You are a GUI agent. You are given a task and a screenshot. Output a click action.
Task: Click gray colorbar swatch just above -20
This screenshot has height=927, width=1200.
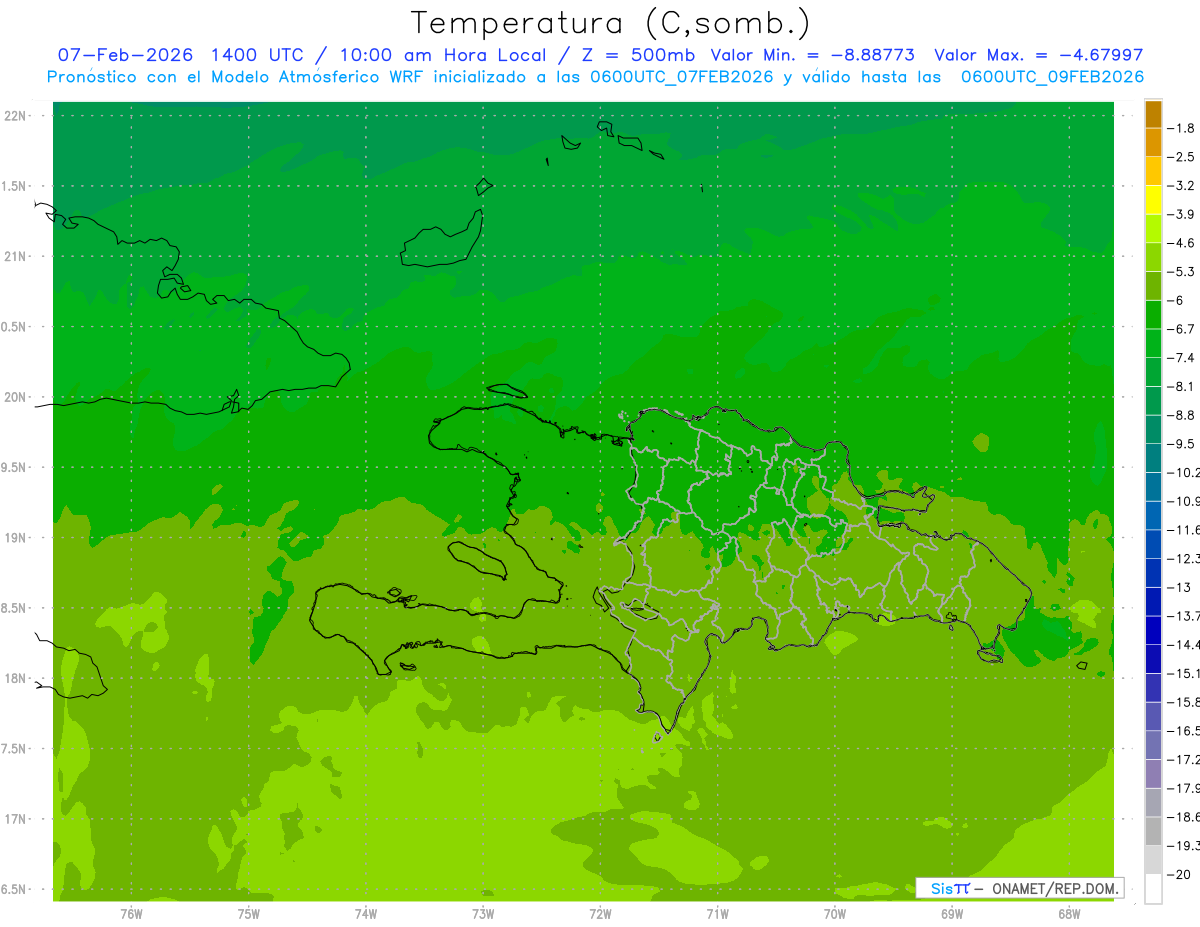[1153, 859]
